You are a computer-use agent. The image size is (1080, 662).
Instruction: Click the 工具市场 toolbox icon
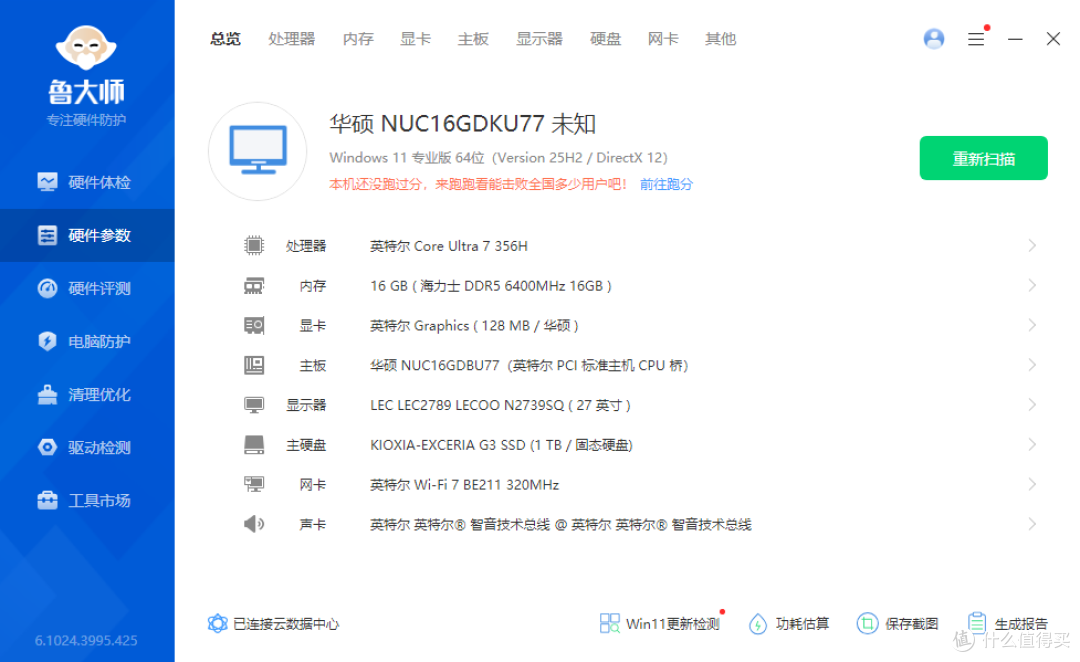tap(48, 500)
